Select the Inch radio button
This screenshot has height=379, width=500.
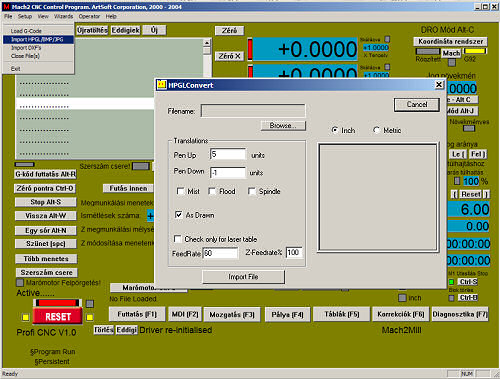(335, 130)
